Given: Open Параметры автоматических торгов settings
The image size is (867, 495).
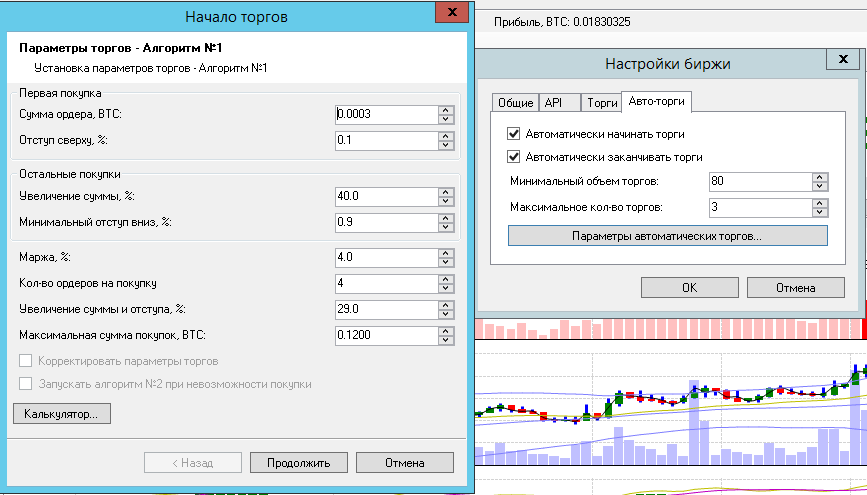Looking at the screenshot, I should [x=667, y=236].
